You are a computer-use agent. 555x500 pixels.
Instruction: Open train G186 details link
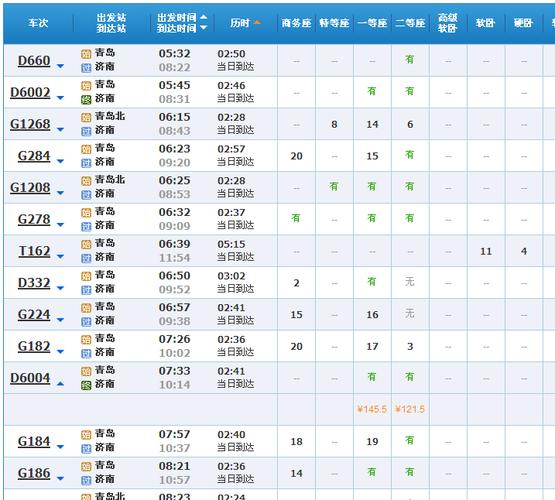[x=34, y=473]
